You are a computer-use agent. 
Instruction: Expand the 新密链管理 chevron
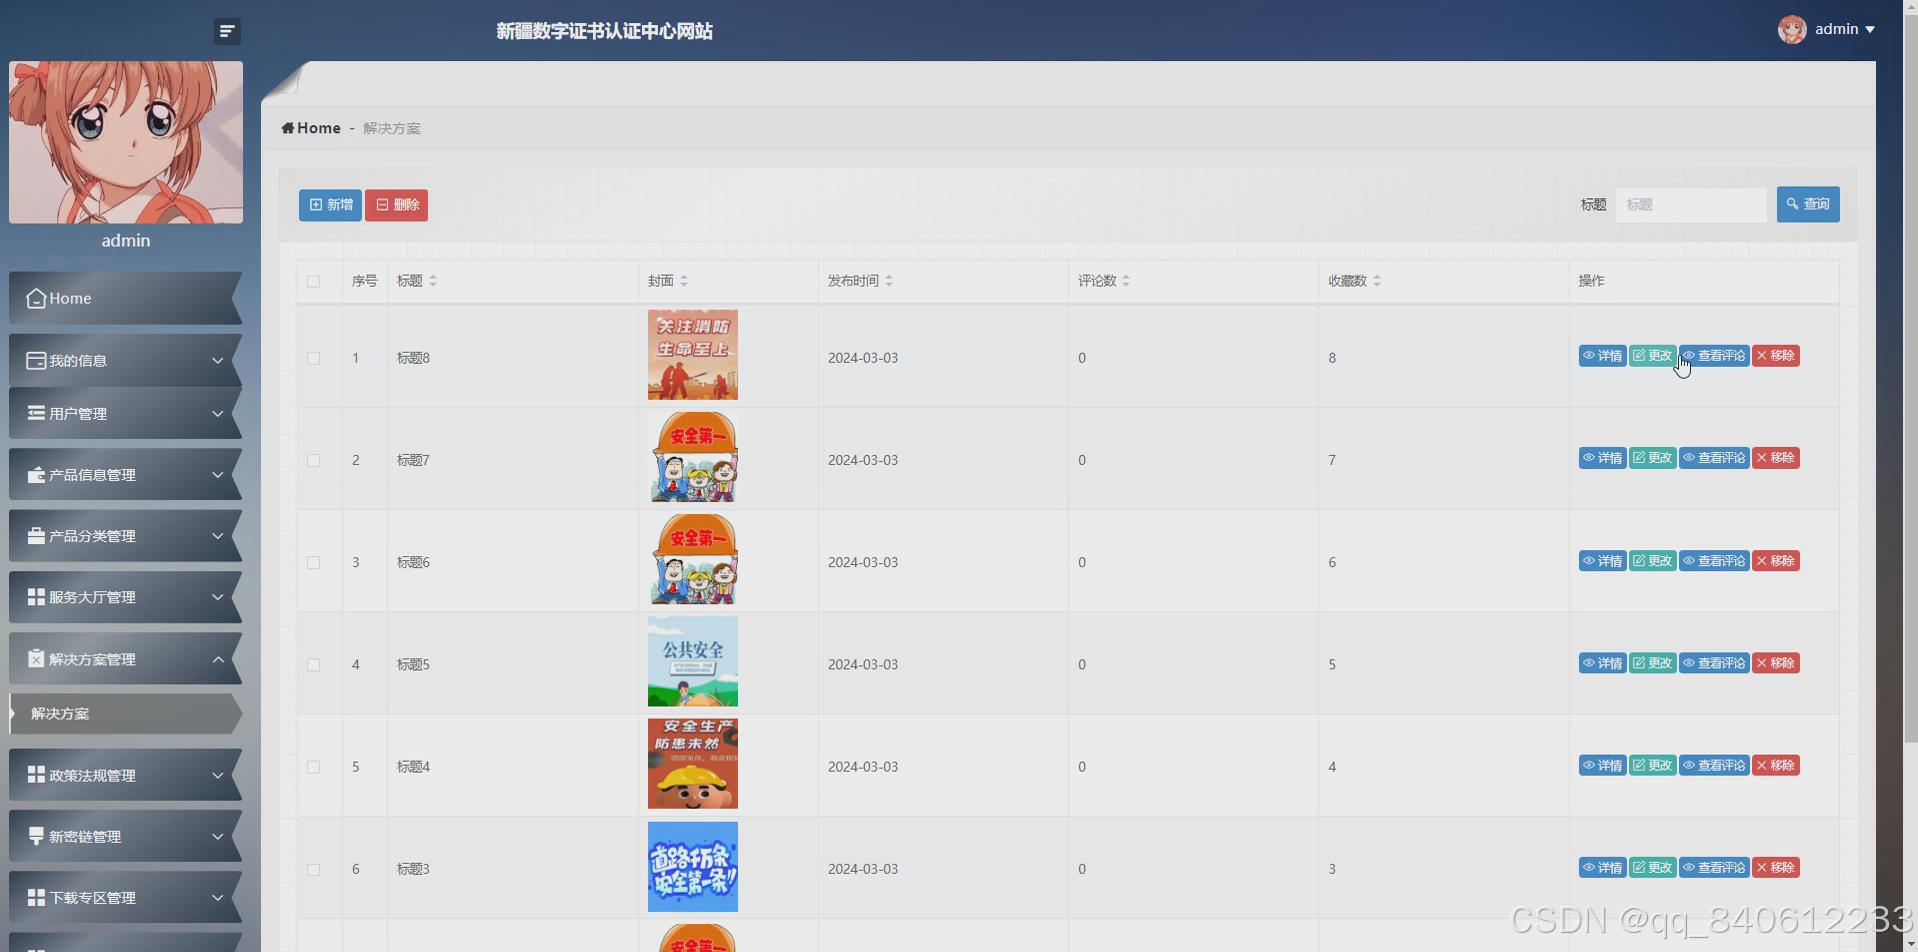pyautogui.click(x=217, y=836)
